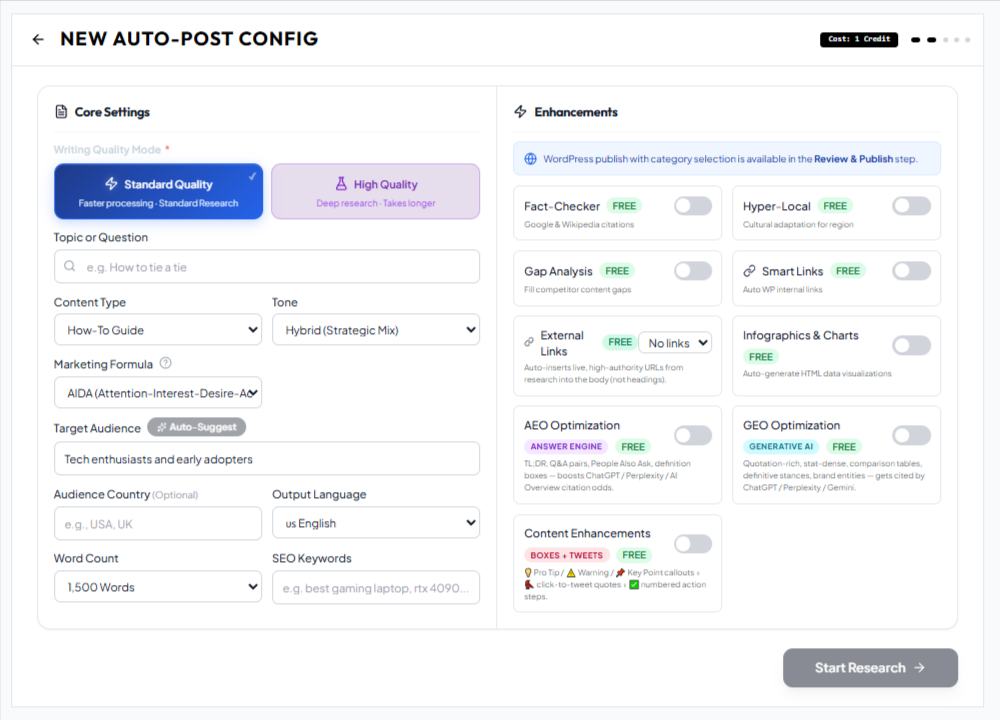
Task: Click the back arrow icon
Action: click(38, 40)
